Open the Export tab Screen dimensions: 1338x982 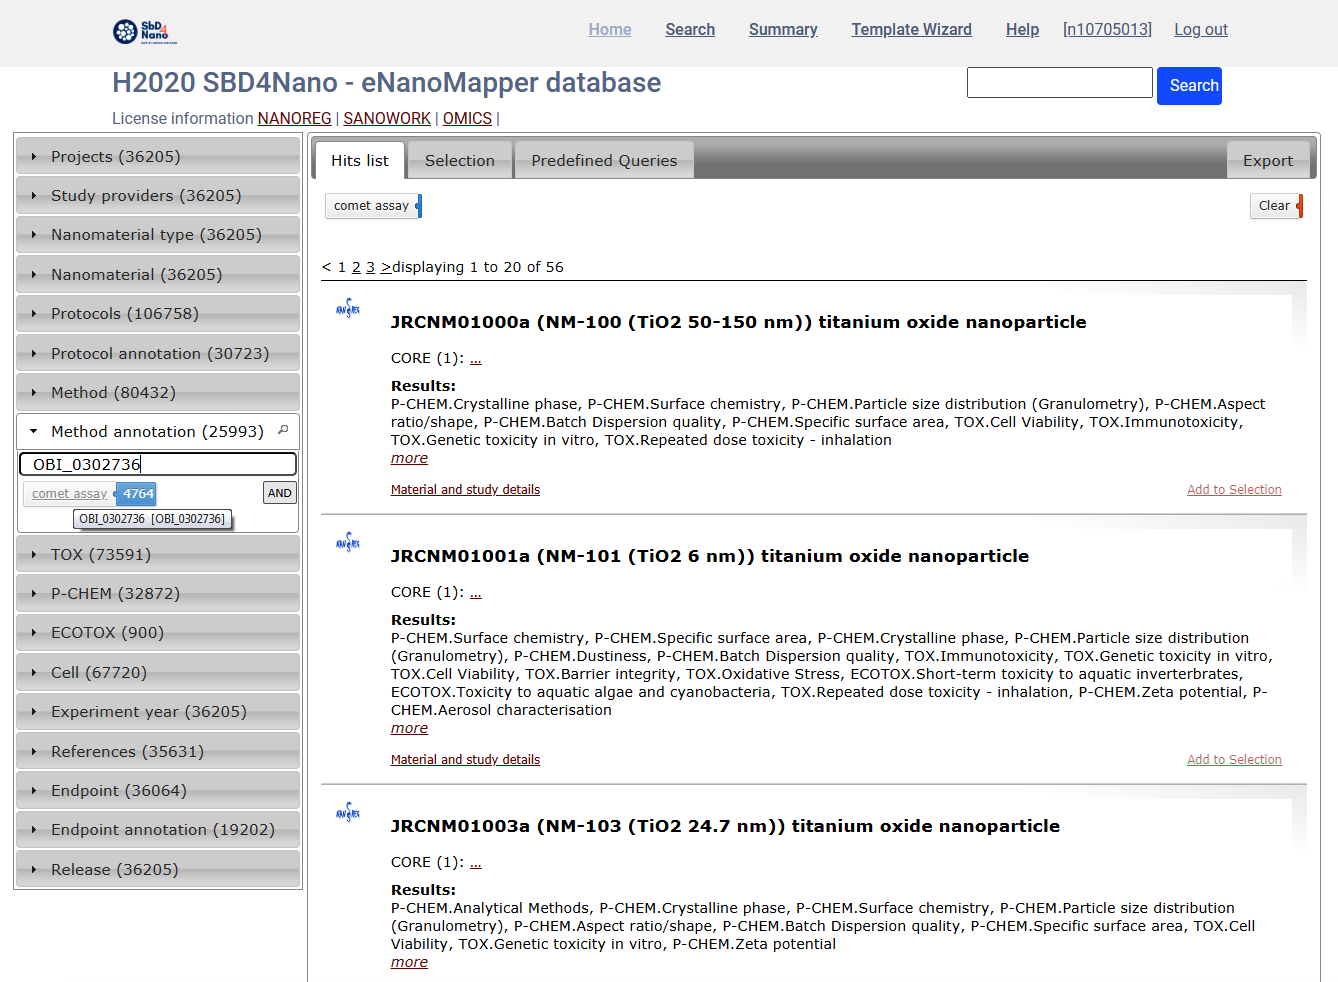pyautogui.click(x=1267, y=161)
